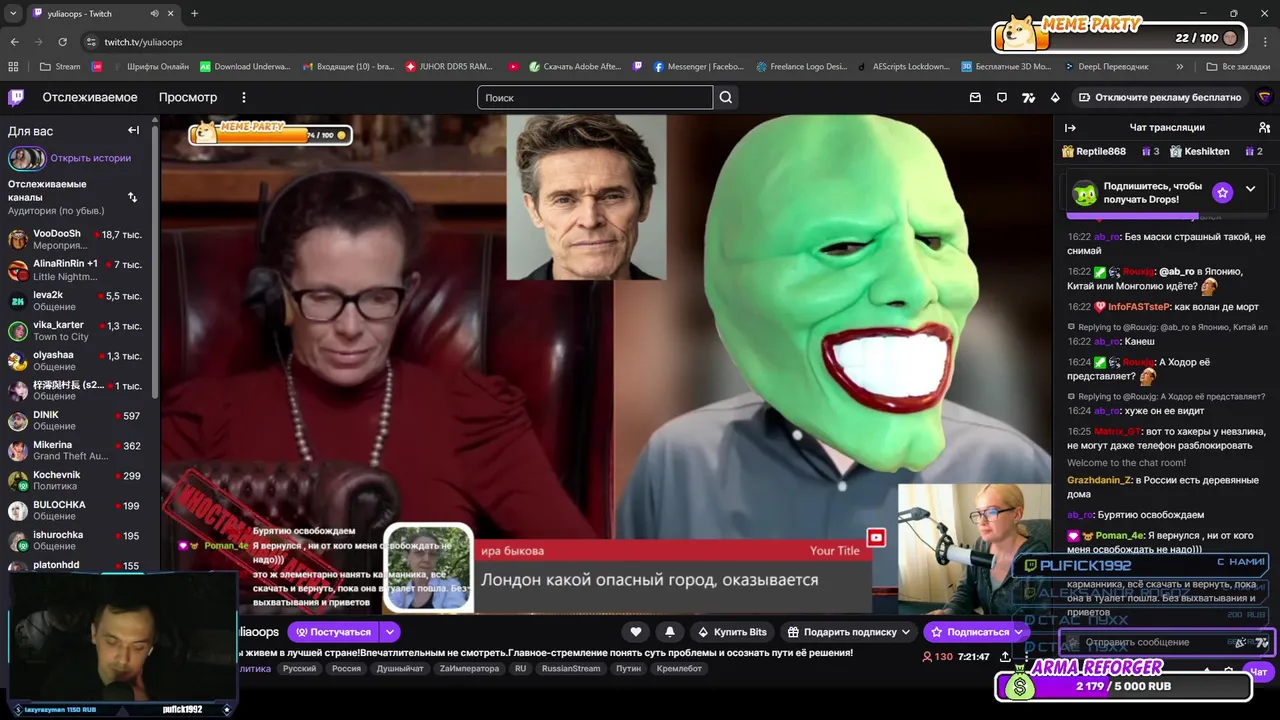Open BULOCHKA channel in sidebar

coord(76,510)
